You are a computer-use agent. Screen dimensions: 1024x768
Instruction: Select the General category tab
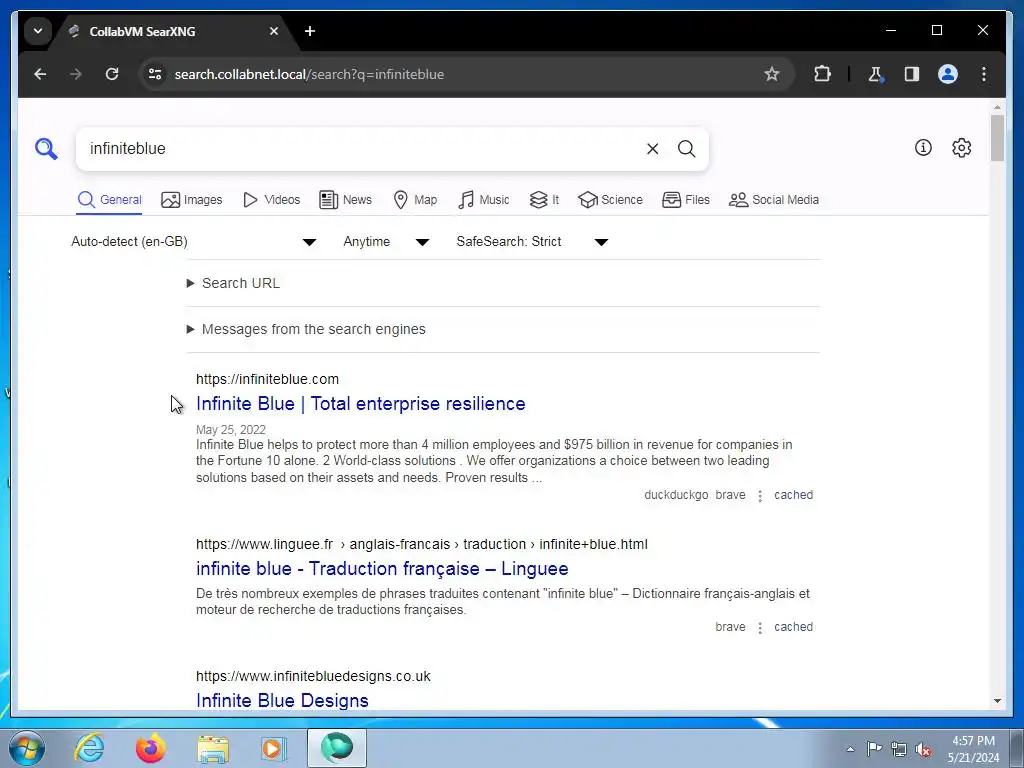point(109,200)
